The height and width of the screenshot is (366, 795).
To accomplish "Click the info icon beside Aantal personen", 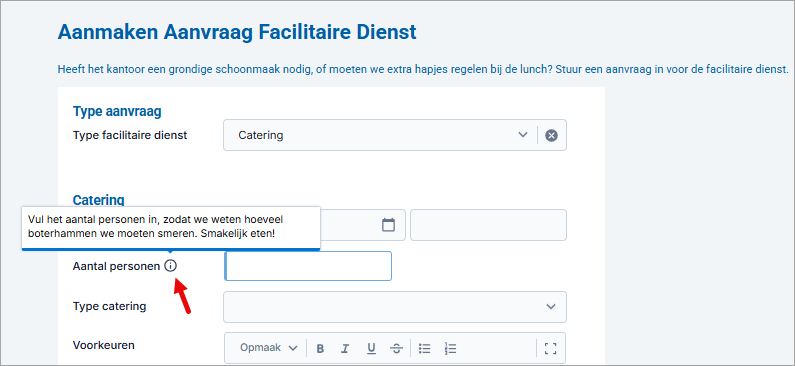I will coord(171,266).
